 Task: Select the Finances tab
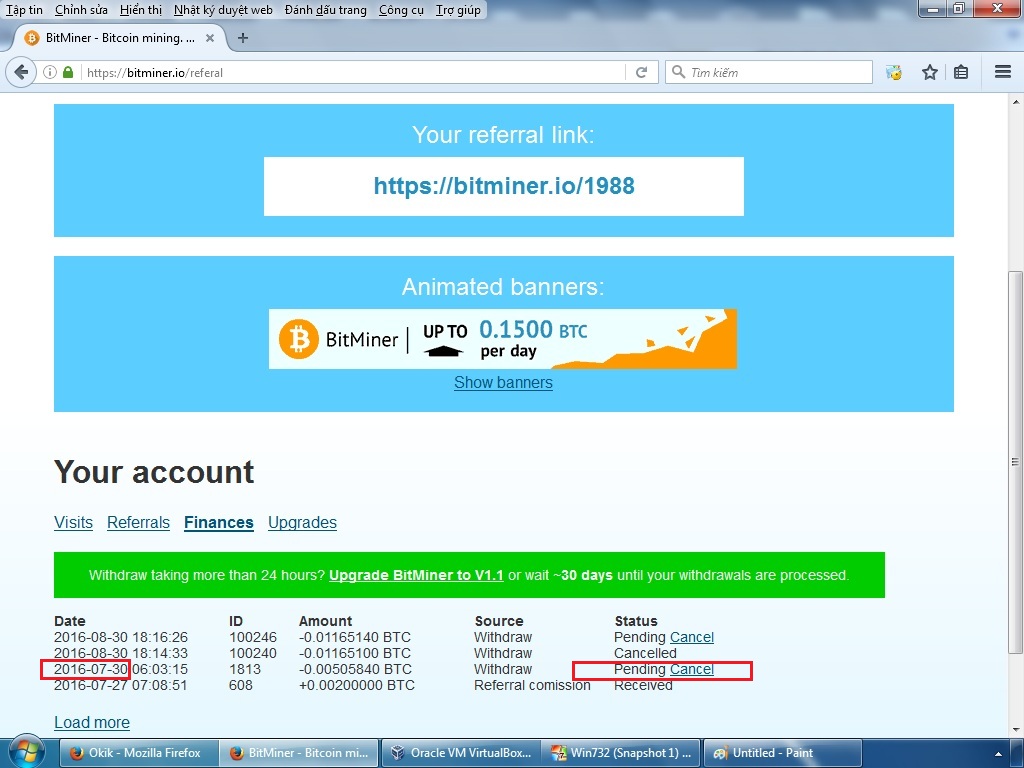(x=219, y=522)
